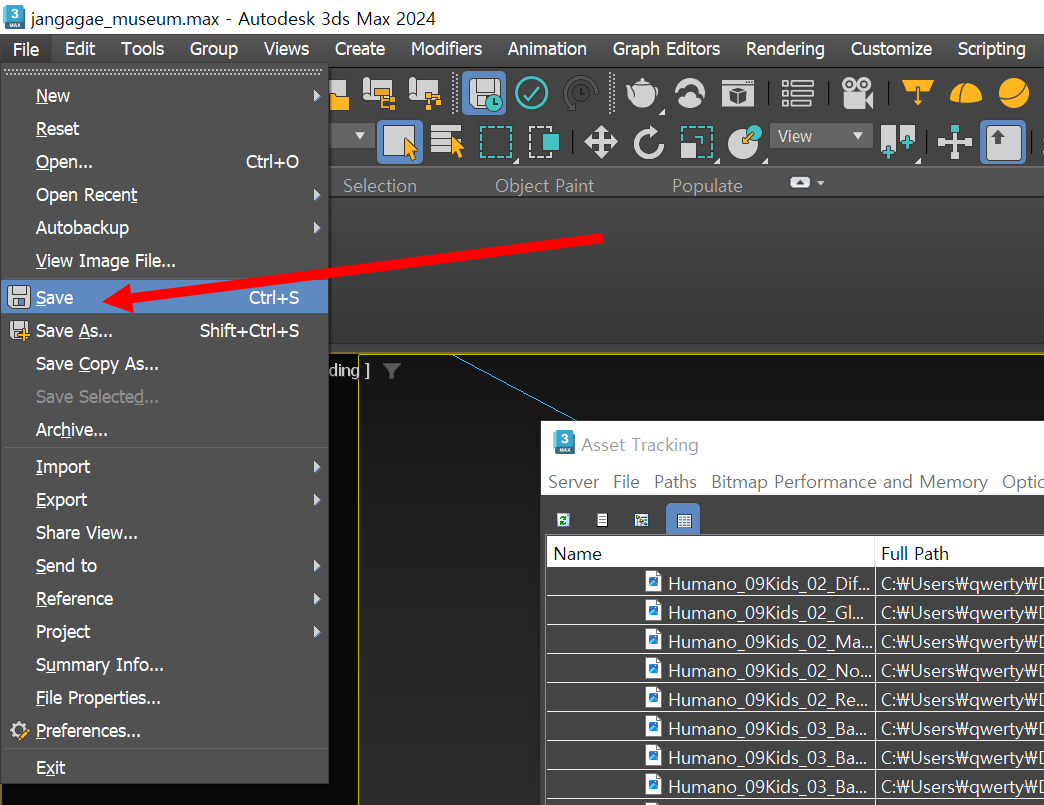This screenshot has width=1044, height=805.
Task: Open the Rendered Frame Window icon
Action: tap(738, 93)
